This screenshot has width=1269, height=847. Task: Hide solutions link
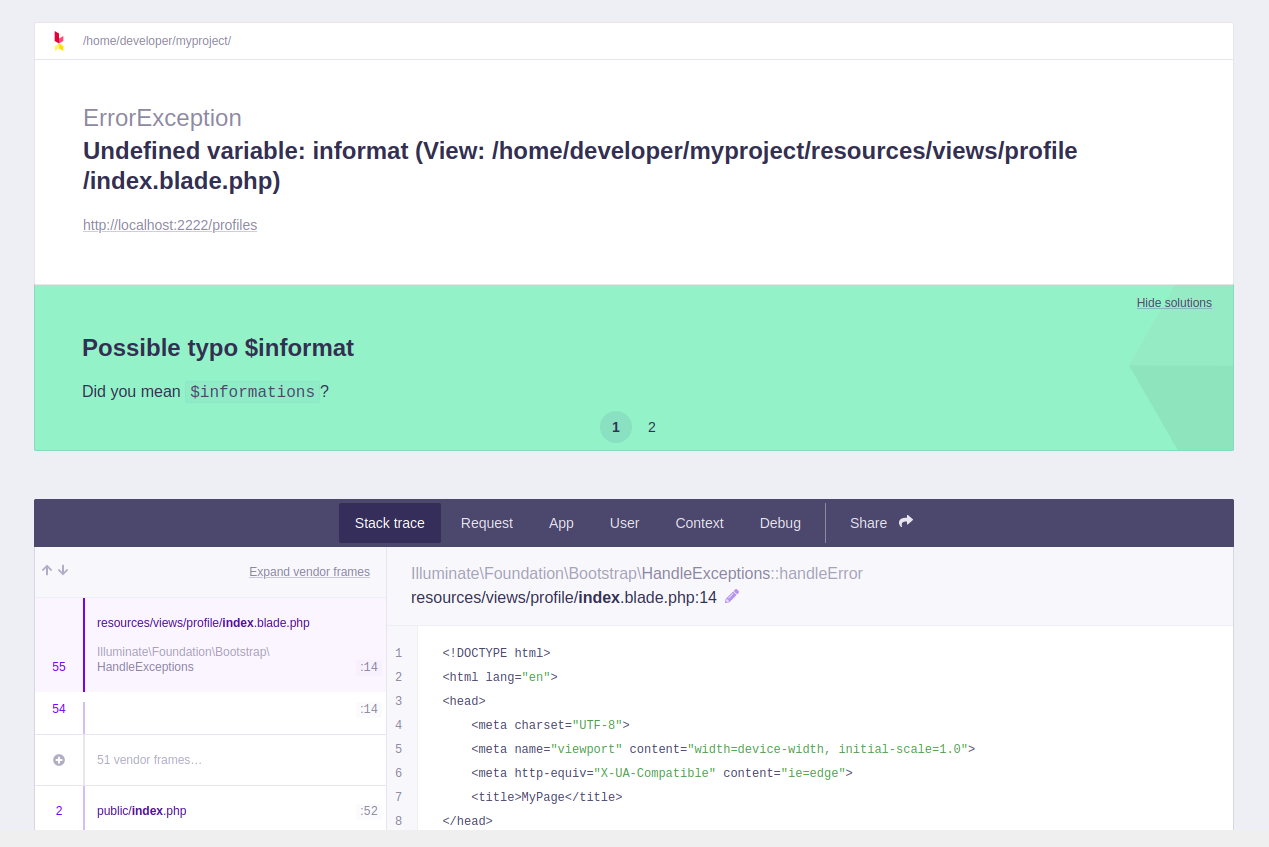pyautogui.click(x=1174, y=303)
